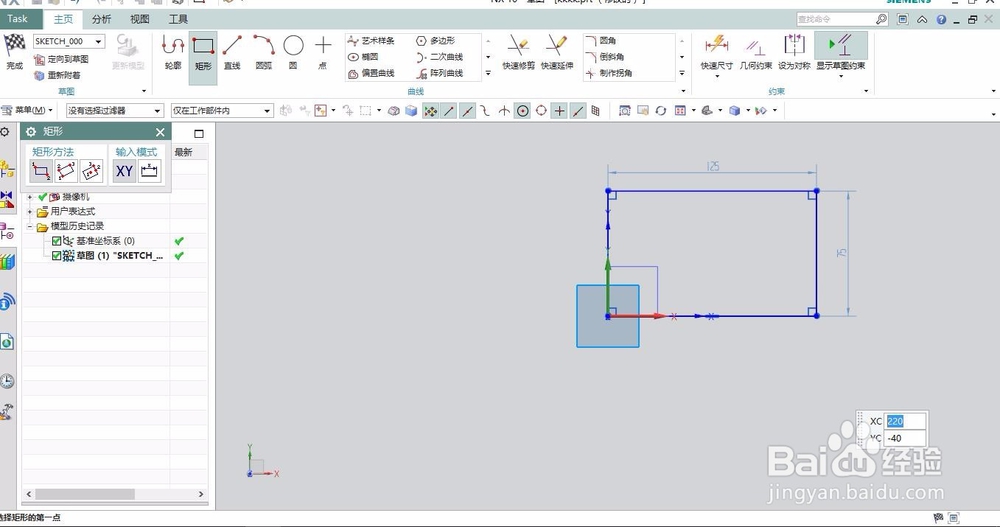The height and width of the screenshot is (527, 1000).
Task: Open the SKETCH_000 name dropdown
Action: click(99, 41)
